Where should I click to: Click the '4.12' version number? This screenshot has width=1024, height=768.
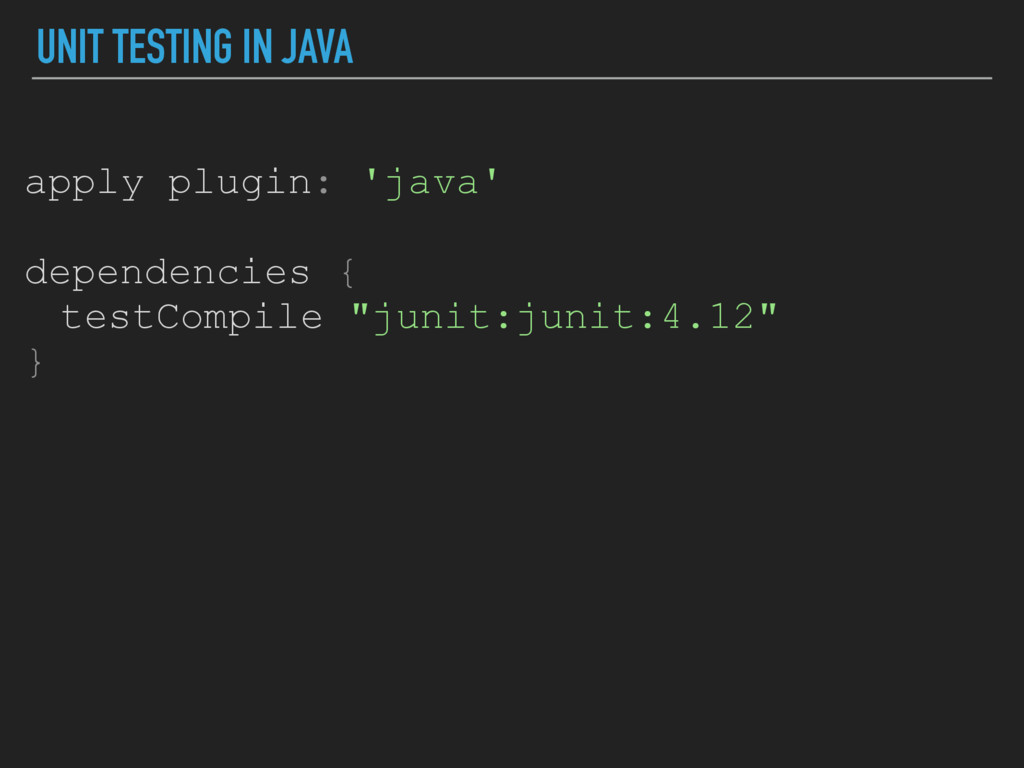(709, 317)
